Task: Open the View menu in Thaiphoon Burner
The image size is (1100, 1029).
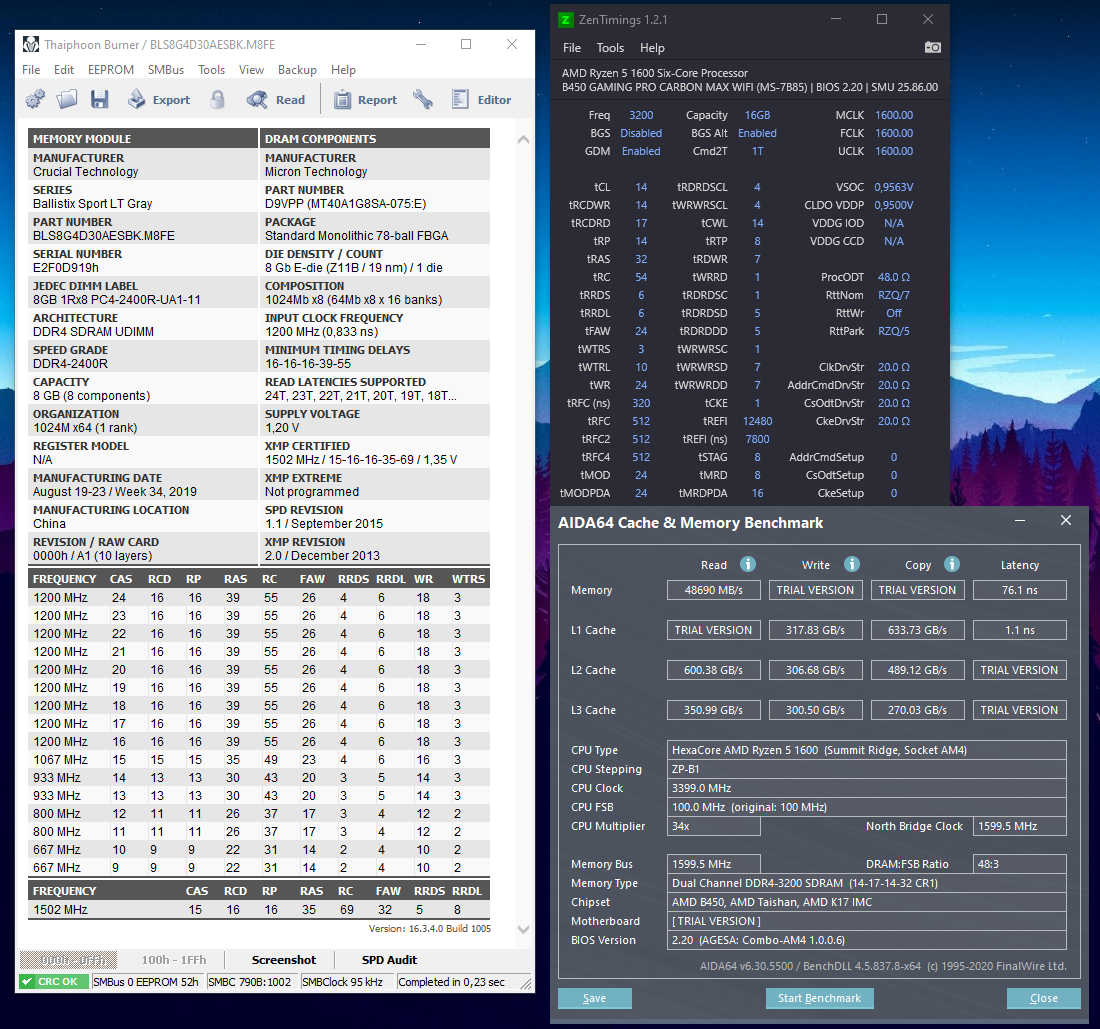Action: click(251, 69)
